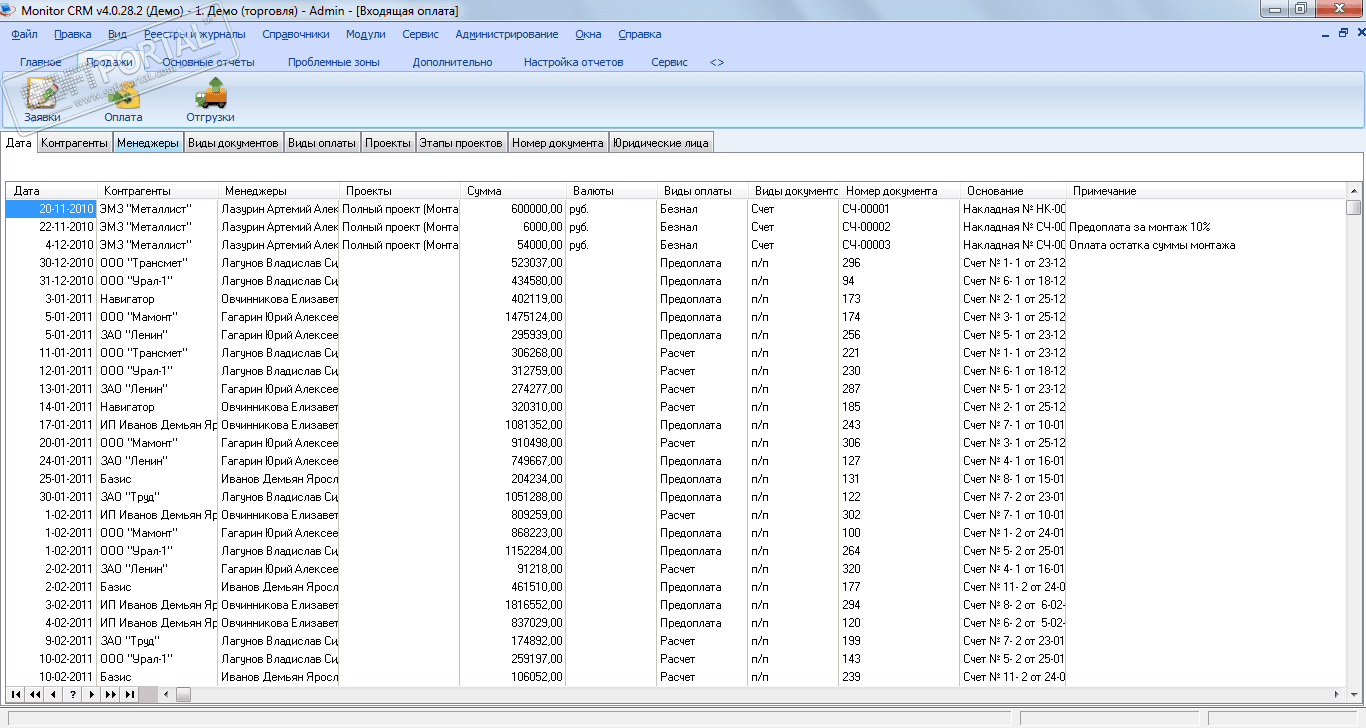
Task: Jump to first record navigation button
Action: 15,694
